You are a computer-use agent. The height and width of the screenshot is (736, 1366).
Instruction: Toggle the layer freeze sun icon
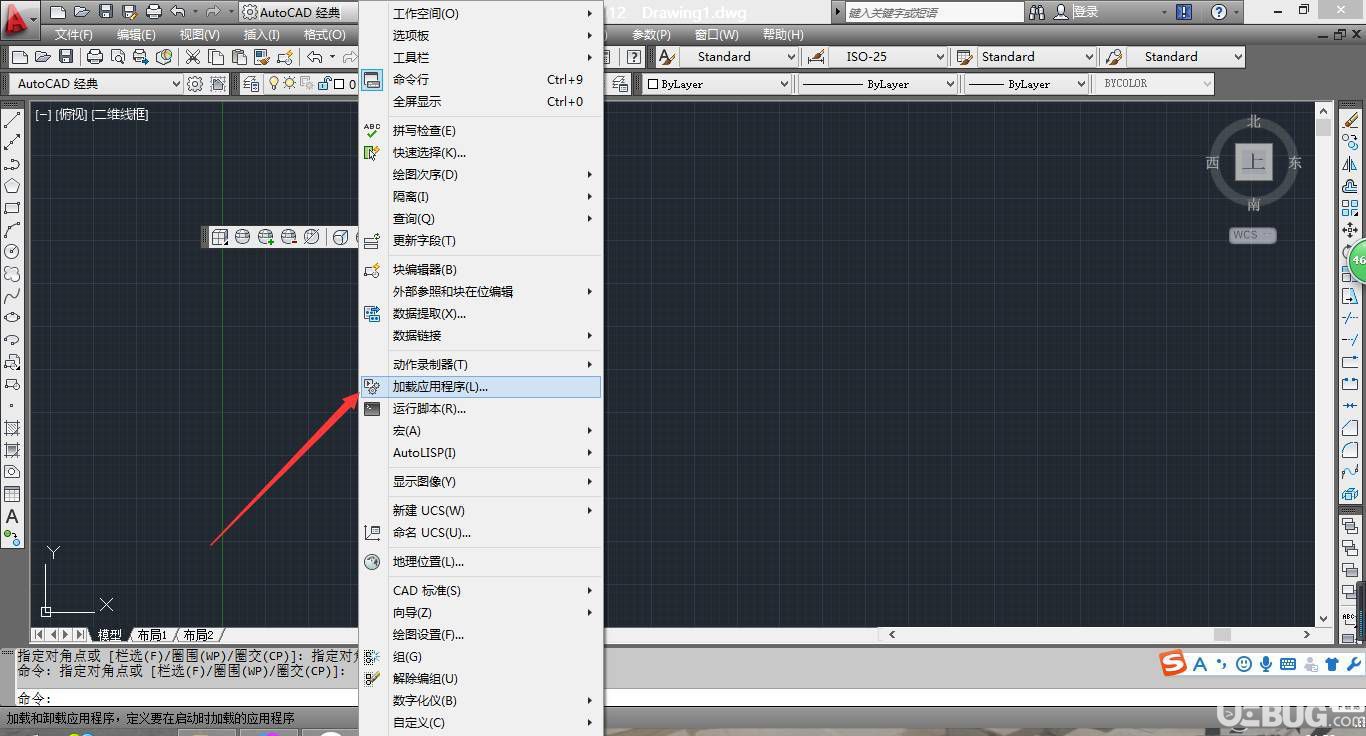(x=289, y=84)
